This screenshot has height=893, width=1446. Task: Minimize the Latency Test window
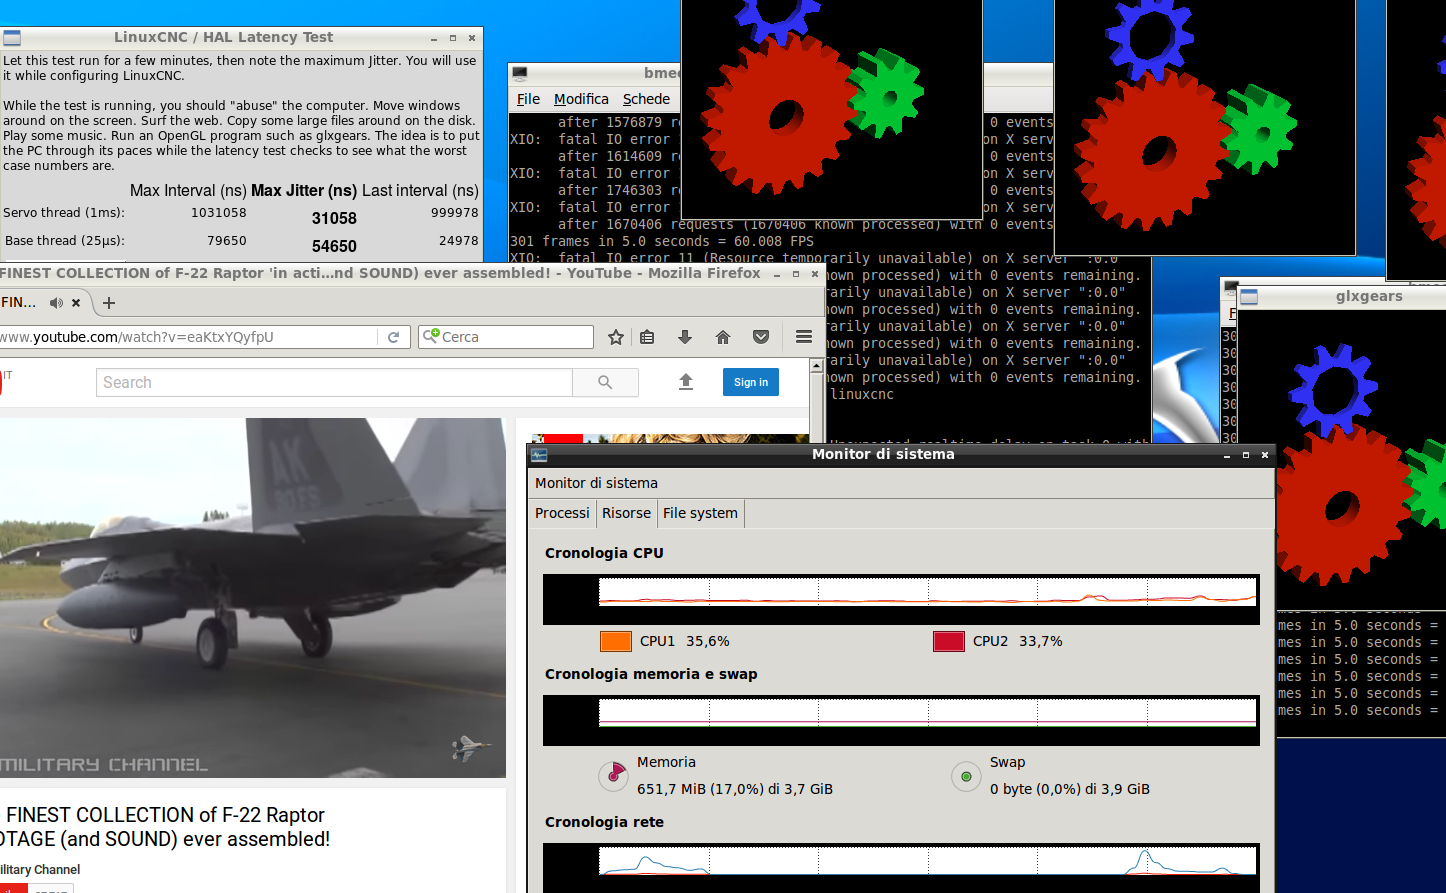(x=434, y=38)
